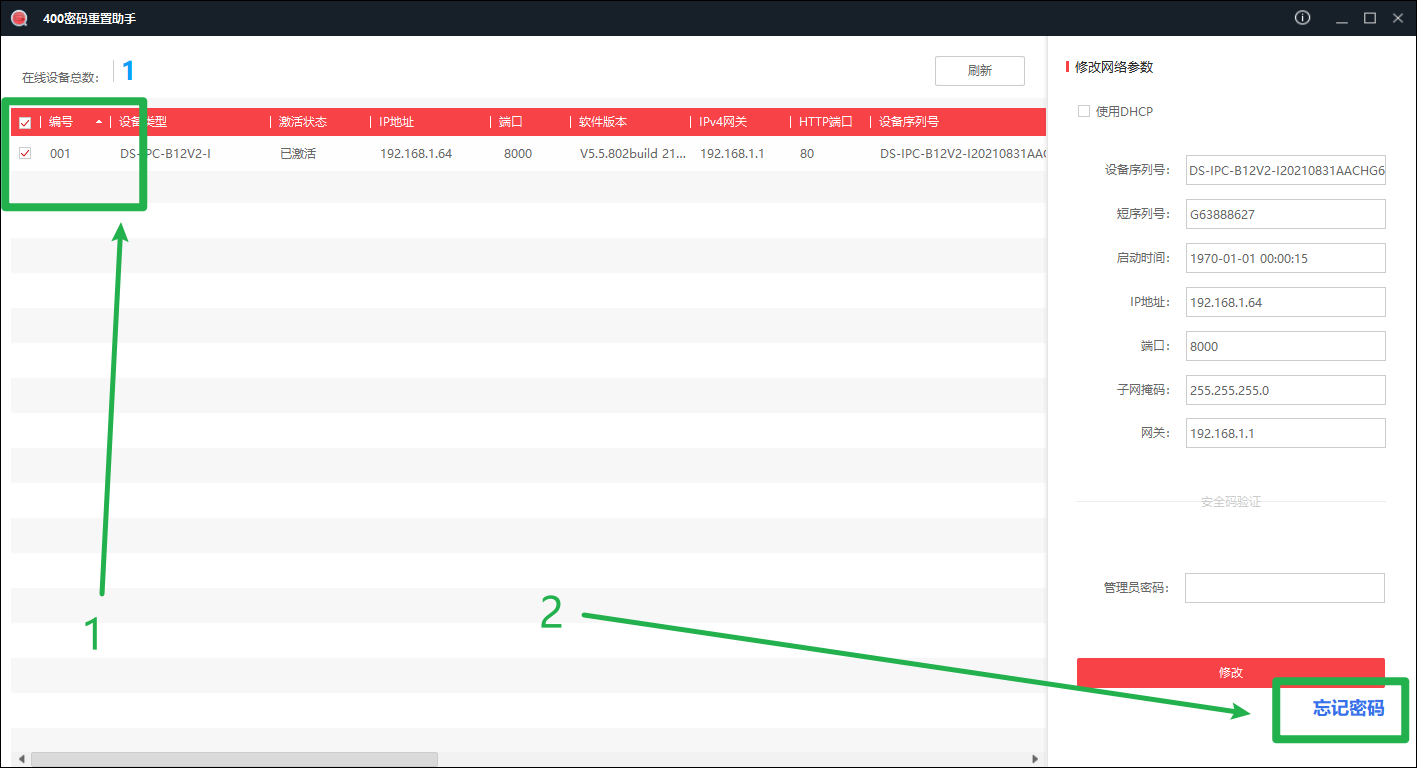1417x768 pixels.
Task: Select the V5.5.802build version cell
Action: 633,154
